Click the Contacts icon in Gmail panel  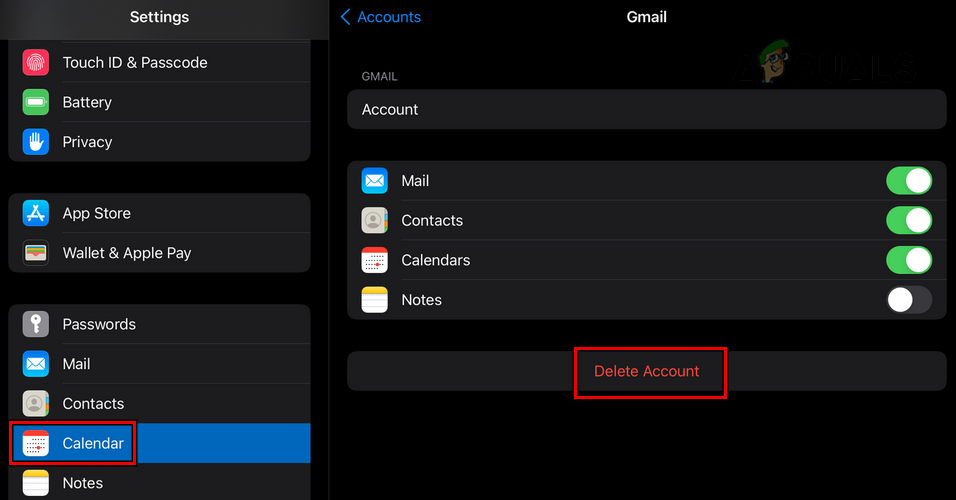click(x=374, y=220)
